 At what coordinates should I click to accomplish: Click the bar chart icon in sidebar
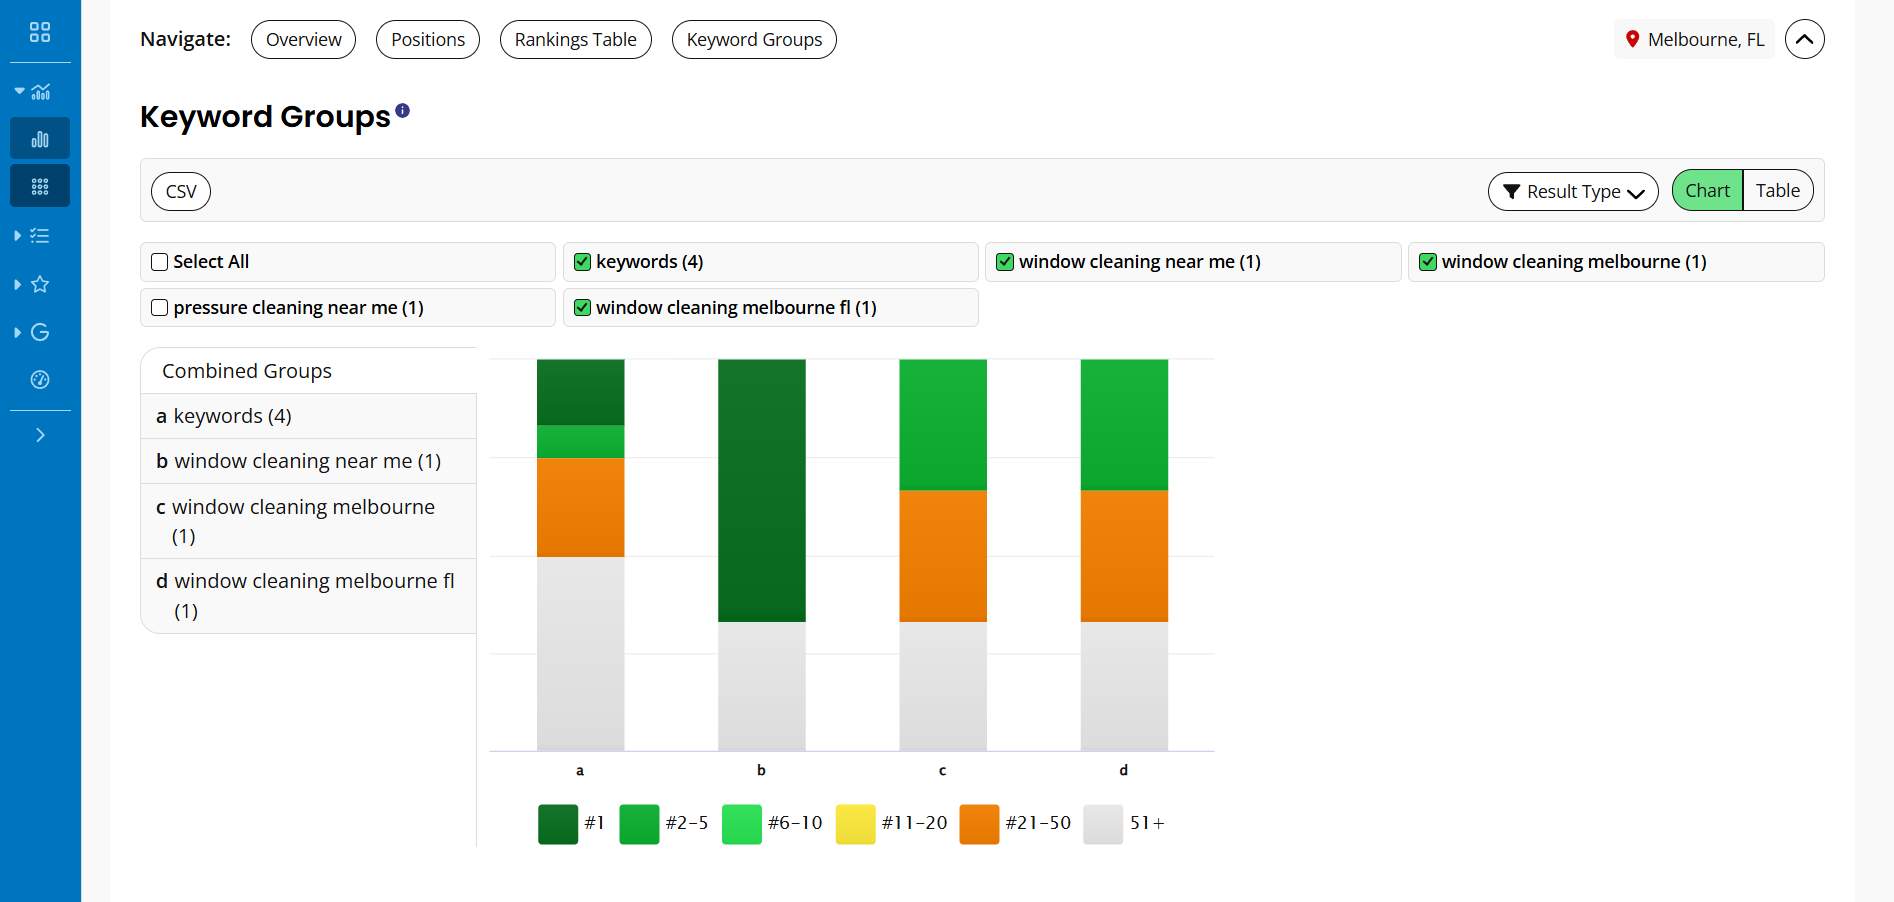pyautogui.click(x=40, y=139)
